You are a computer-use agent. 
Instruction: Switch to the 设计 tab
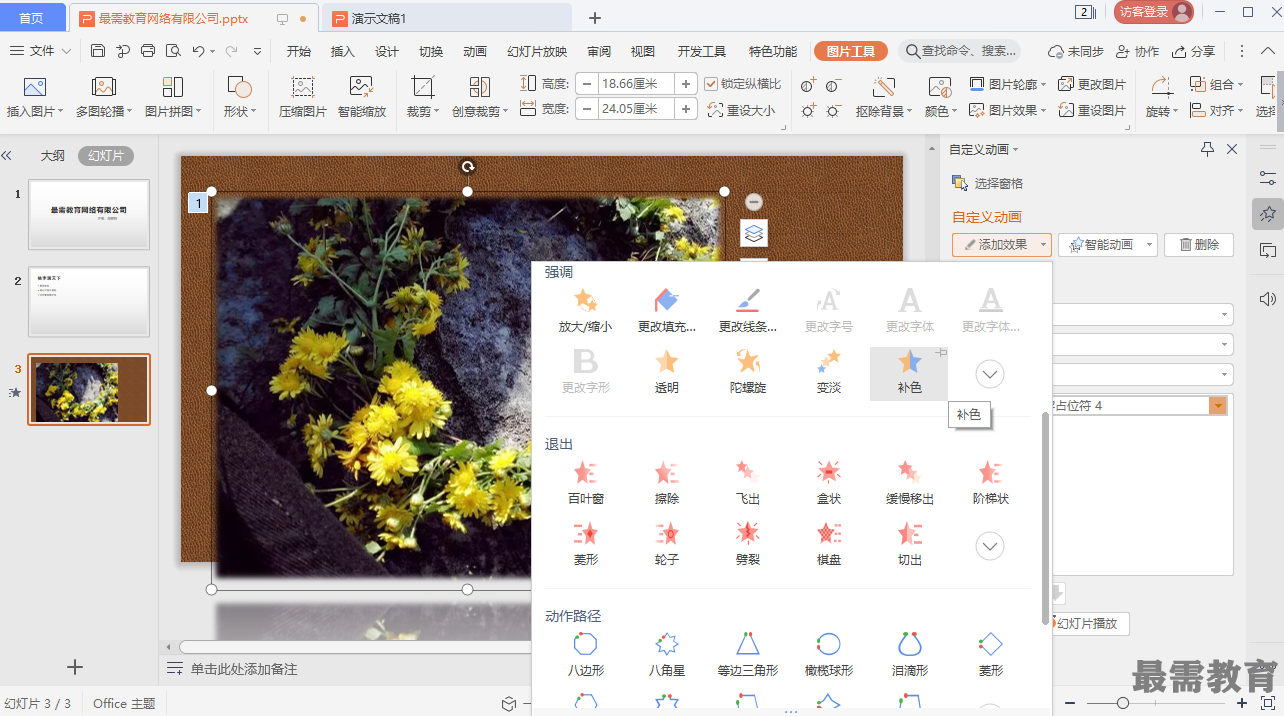[x=387, y=52]
